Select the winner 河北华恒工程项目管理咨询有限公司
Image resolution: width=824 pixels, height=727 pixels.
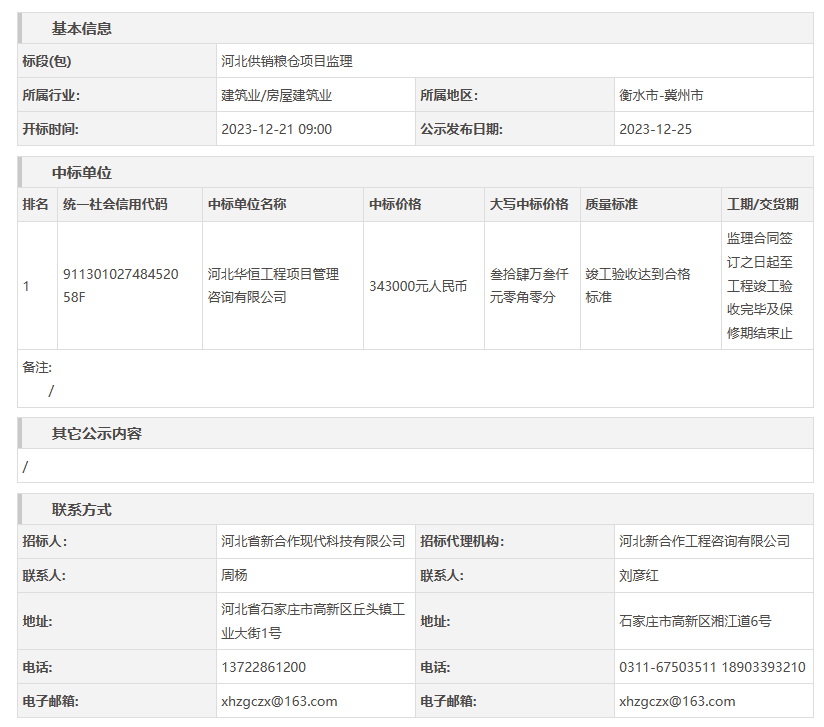coord(273,285)
